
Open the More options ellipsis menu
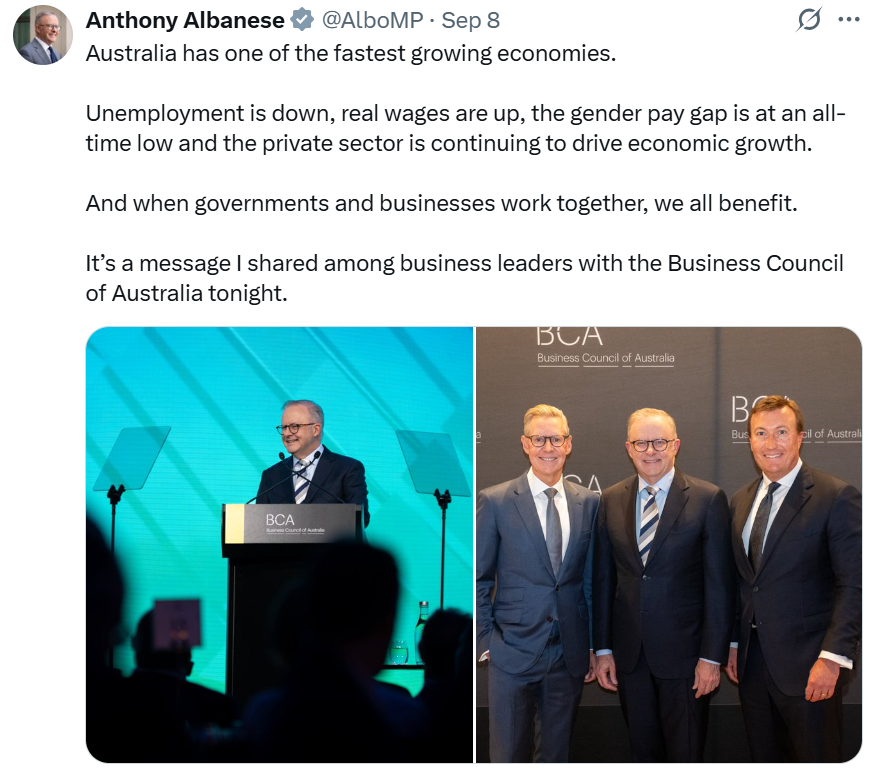[848, 19]
